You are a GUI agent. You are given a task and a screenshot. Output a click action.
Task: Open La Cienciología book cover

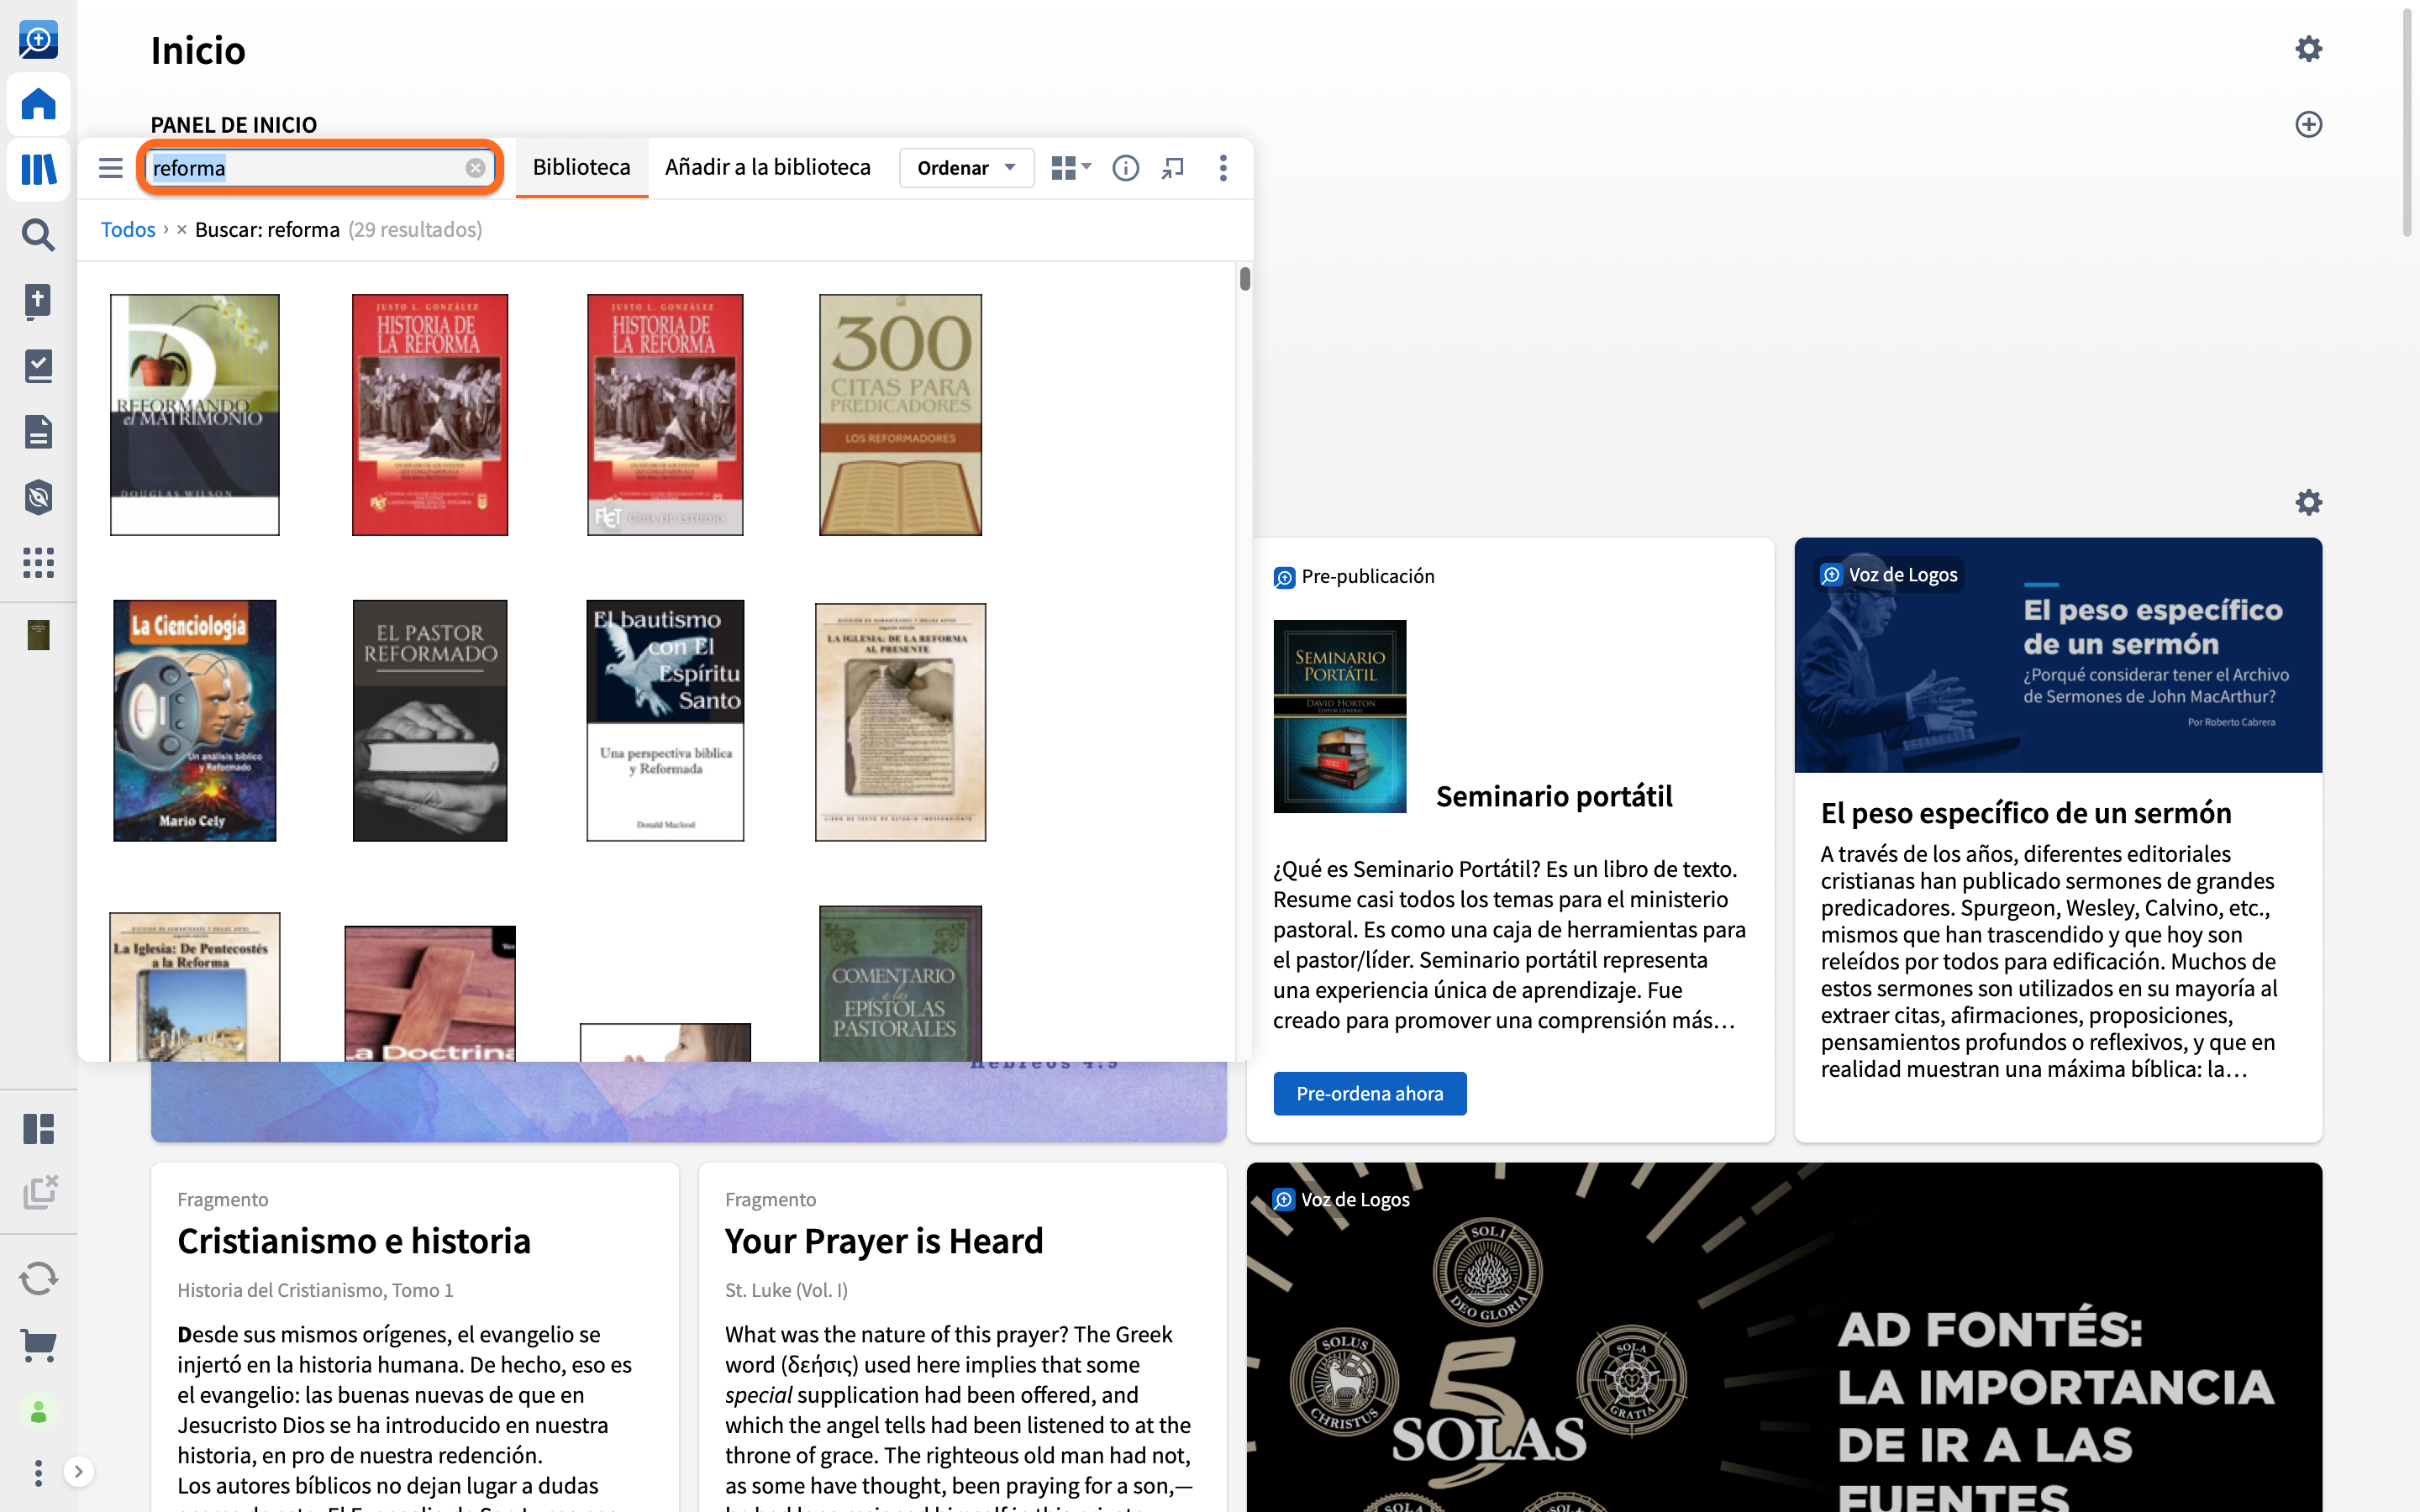point(195,720)
